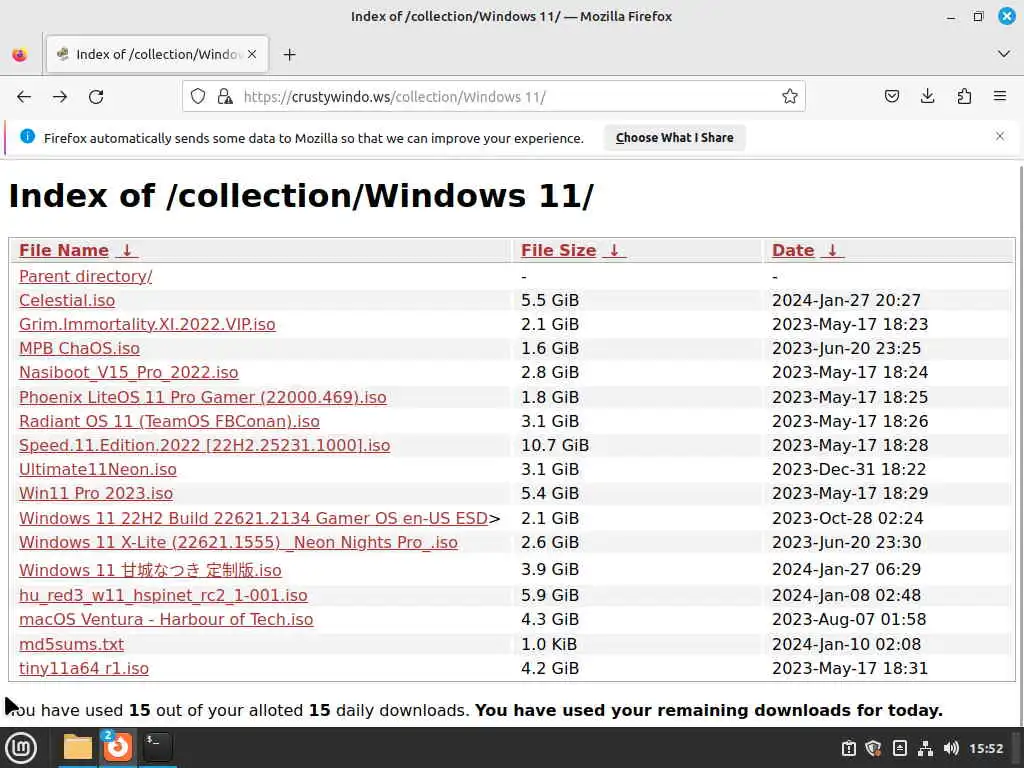Save page to Pocket
The height and width of the screenshot is (768, 1024).
[891, 97]
